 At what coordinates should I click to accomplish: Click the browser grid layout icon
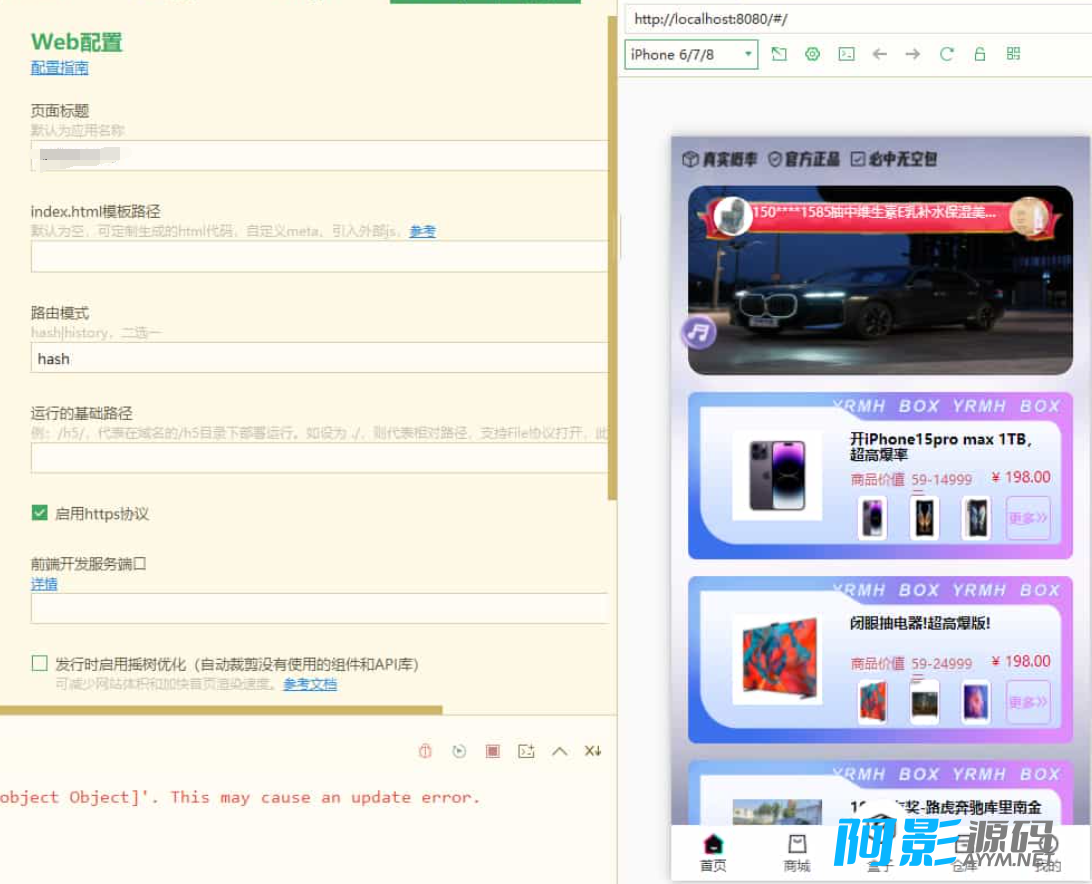click(x=1013, y=54)
